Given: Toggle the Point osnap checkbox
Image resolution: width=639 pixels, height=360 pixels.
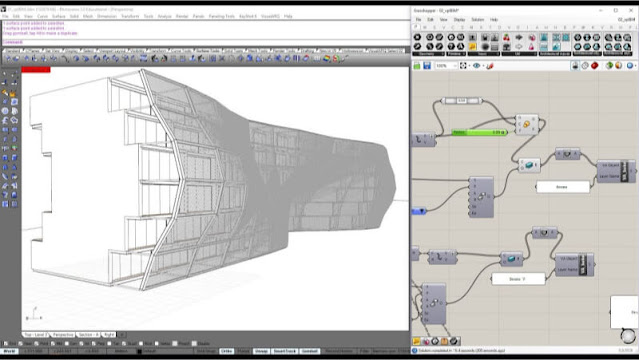Looking at the screenshot, I should (36, 344).
